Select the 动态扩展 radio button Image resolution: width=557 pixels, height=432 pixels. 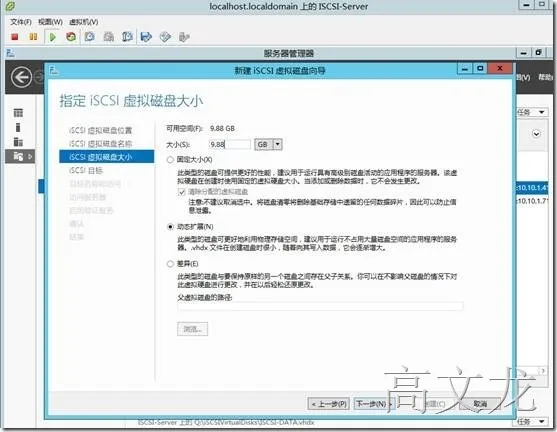point(170,227)
